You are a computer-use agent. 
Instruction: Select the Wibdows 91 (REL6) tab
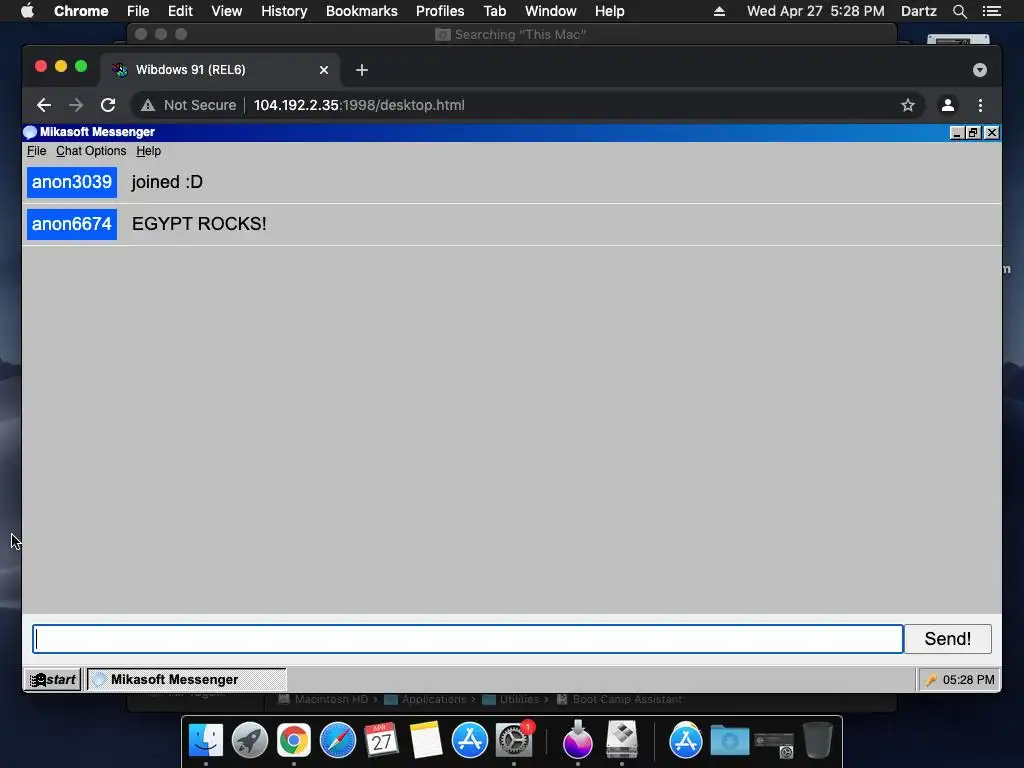[220, 70]
